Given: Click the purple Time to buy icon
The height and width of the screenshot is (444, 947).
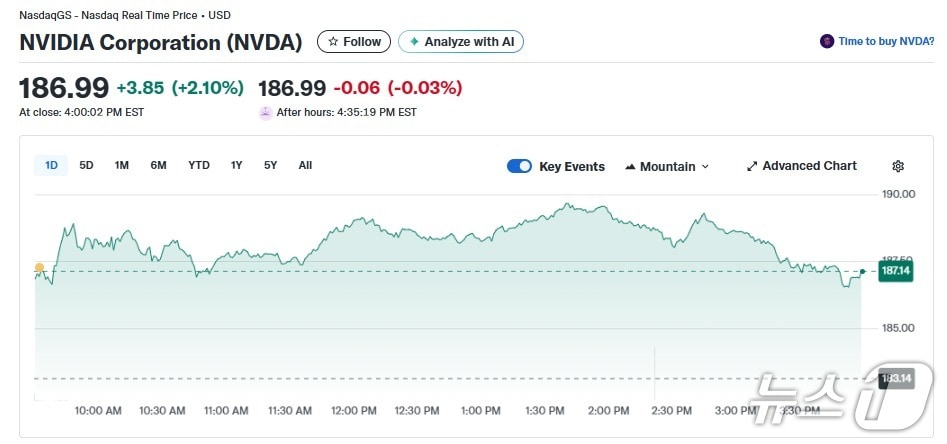Looking at the screenshot, I should [826, 42].
